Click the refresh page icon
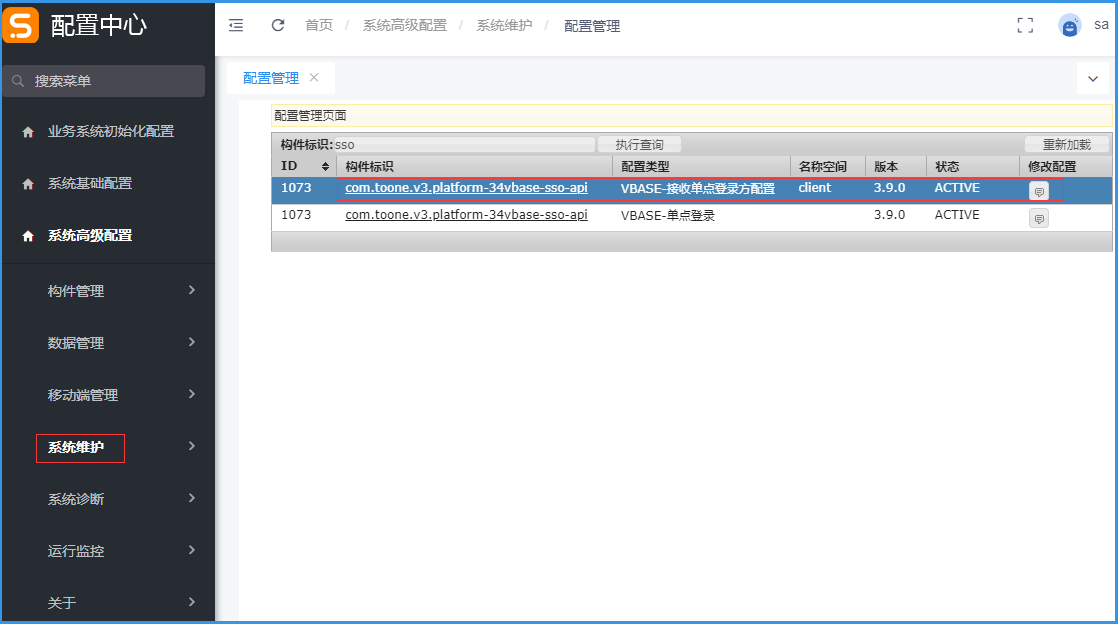 click(278, 25)
